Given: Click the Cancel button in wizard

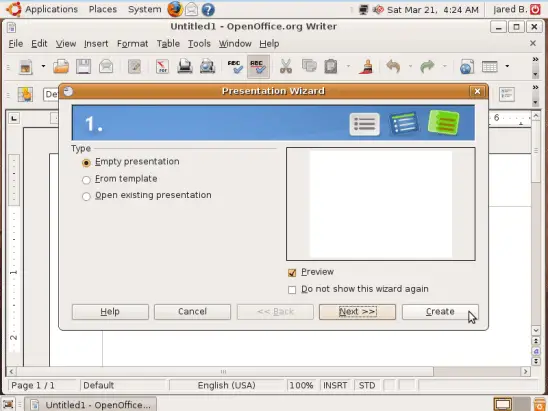Looking at the screenshot, I should 192,312.
